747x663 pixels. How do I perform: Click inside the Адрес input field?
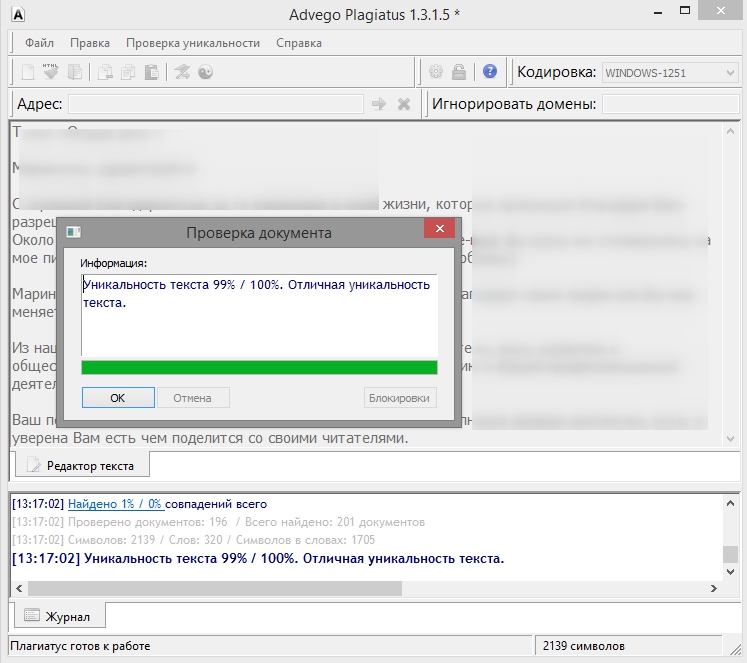coord(216,104)
